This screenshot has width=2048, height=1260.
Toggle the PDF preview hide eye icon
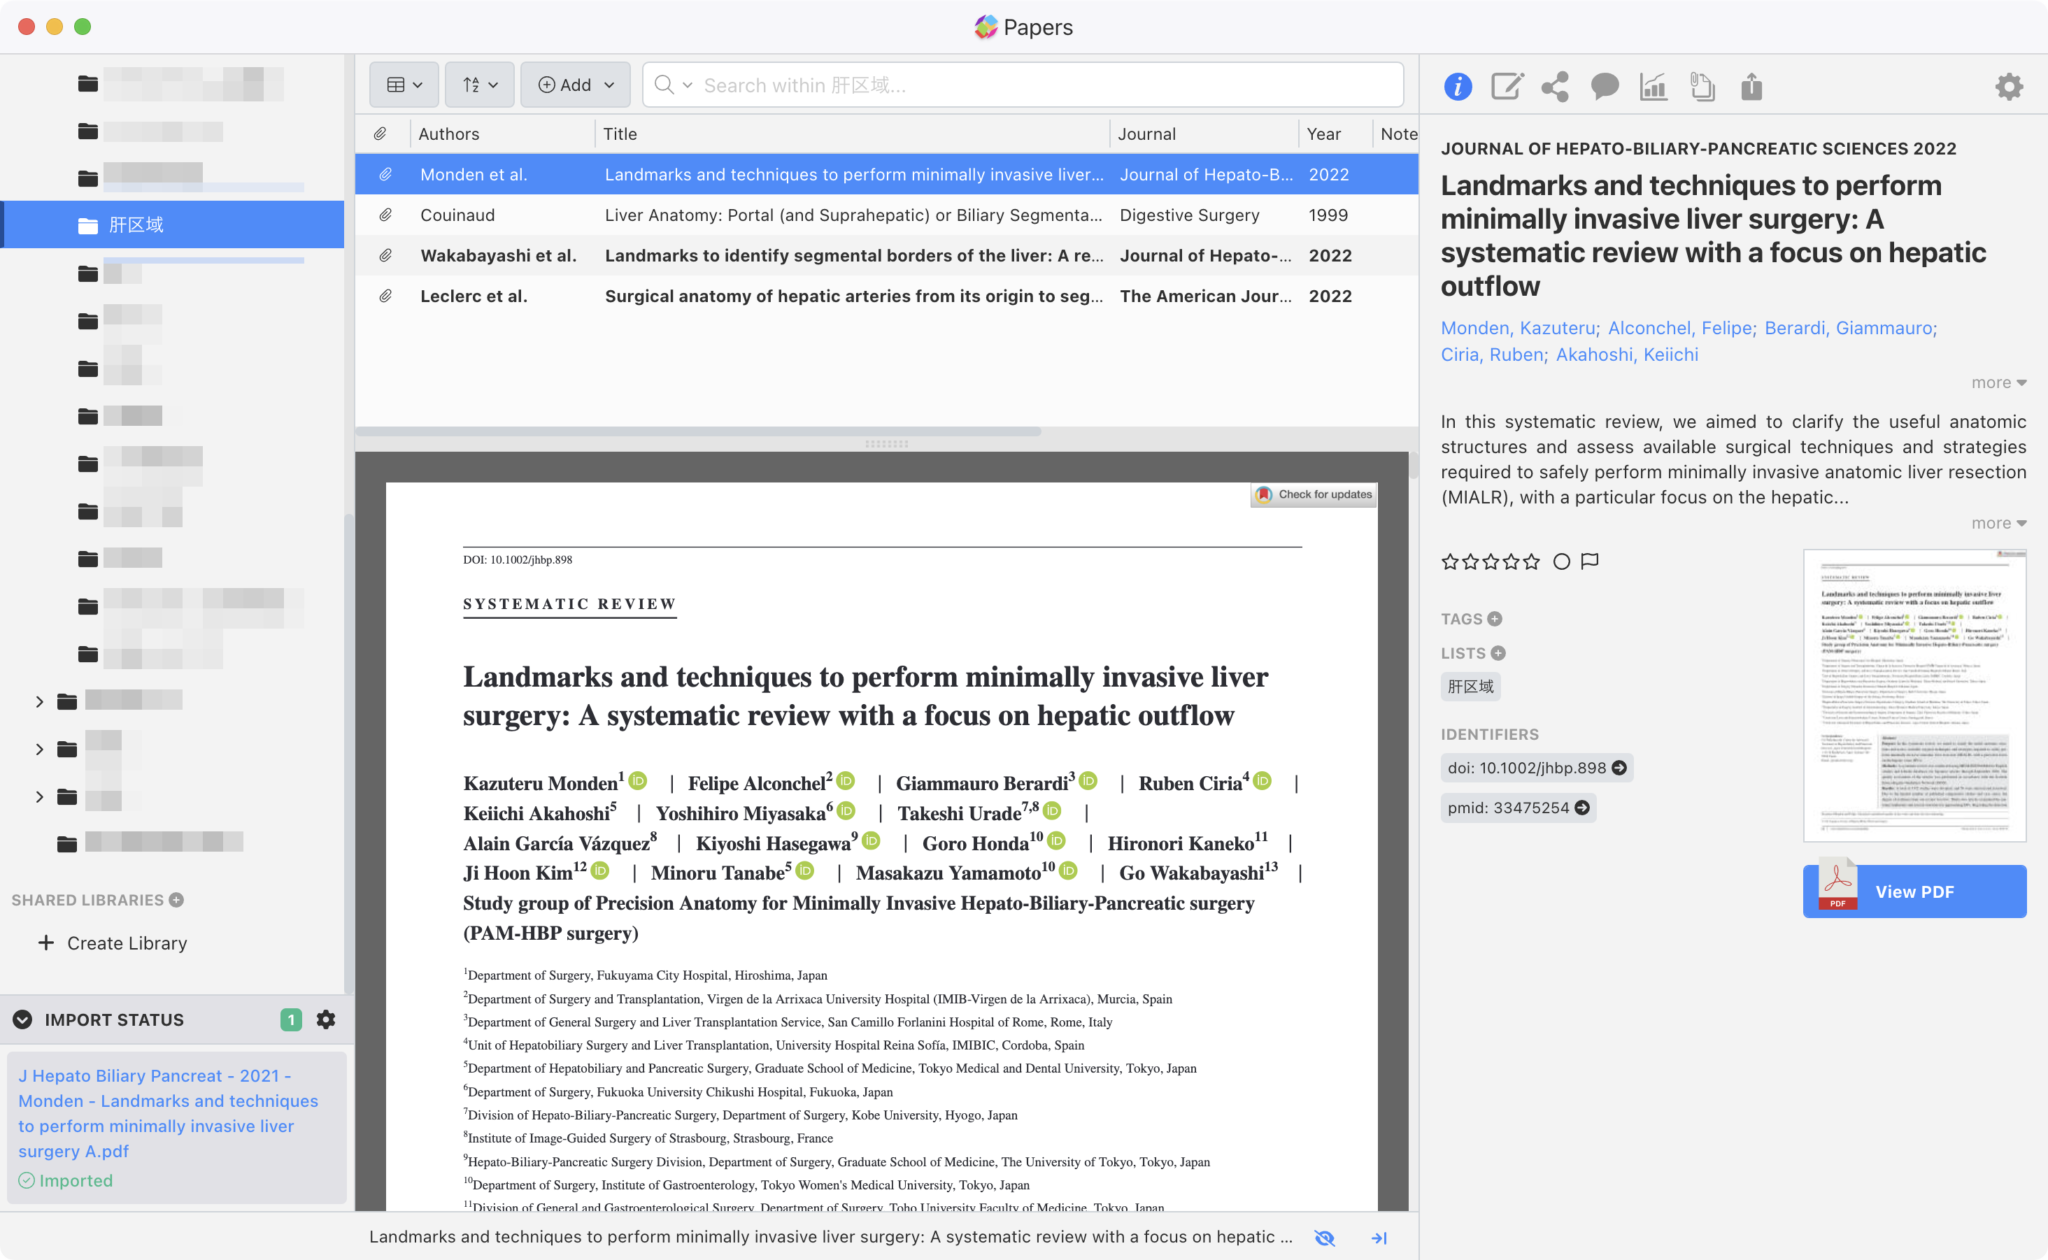[1325, 1237]
